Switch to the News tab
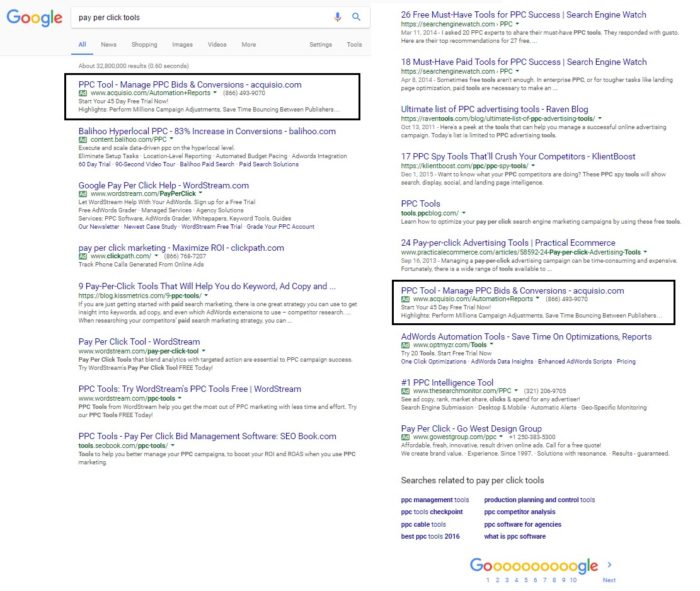The height and width of the screenshot is (591, 700). 108,45
